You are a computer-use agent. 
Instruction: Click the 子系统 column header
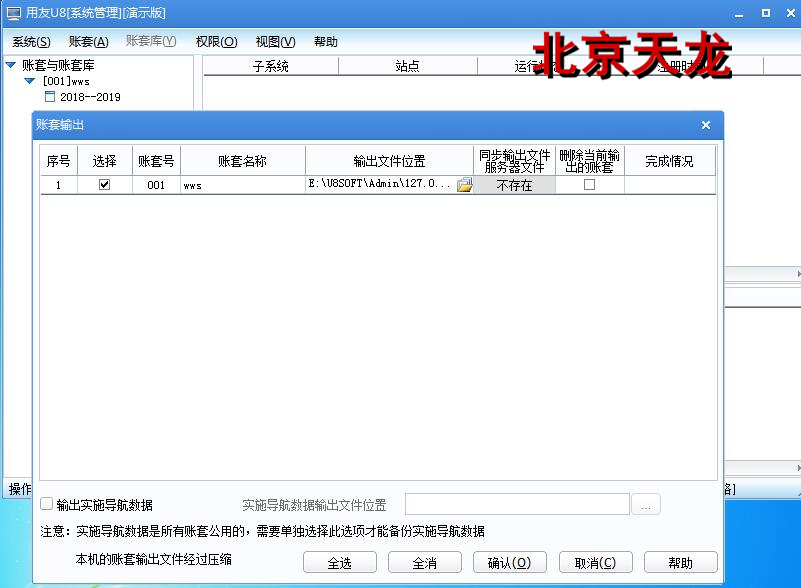(x=271, y=66)
